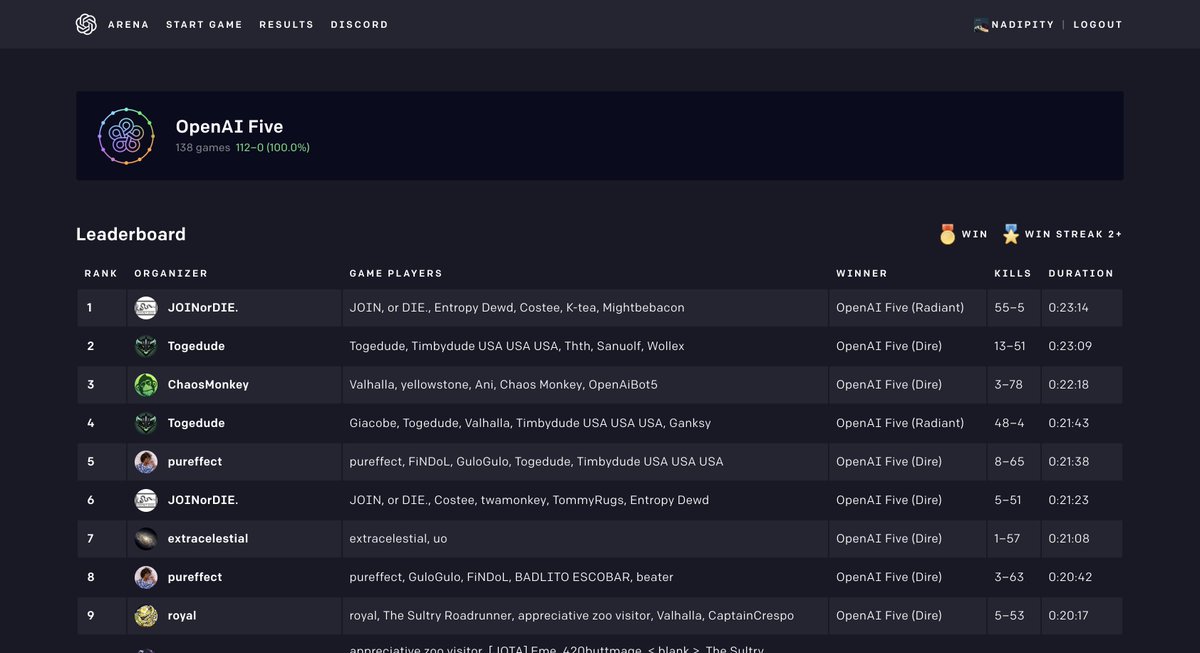Open organizer extracelestial
This screenshot has width=1200, height=653.
208,539
